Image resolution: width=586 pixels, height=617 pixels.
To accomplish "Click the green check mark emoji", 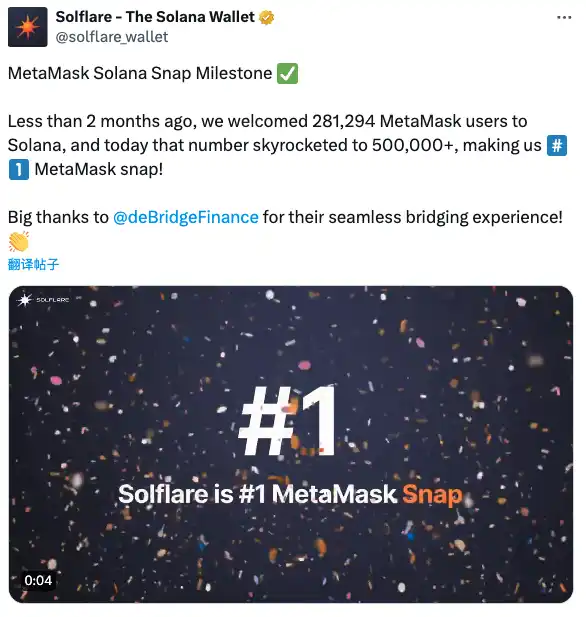I will click(287, 74).
